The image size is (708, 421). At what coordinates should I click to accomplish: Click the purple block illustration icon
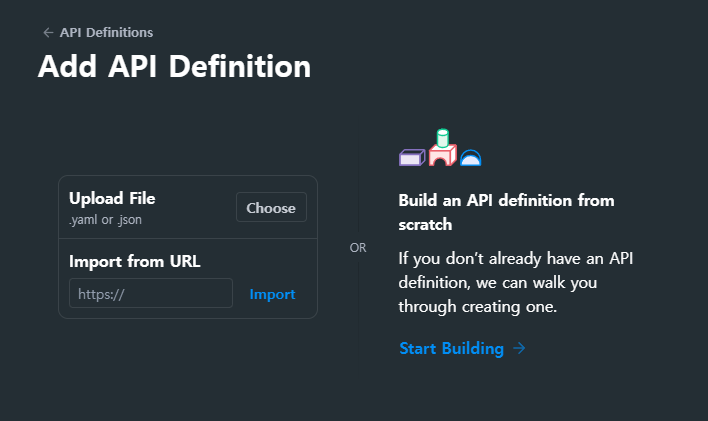(411, 157)
